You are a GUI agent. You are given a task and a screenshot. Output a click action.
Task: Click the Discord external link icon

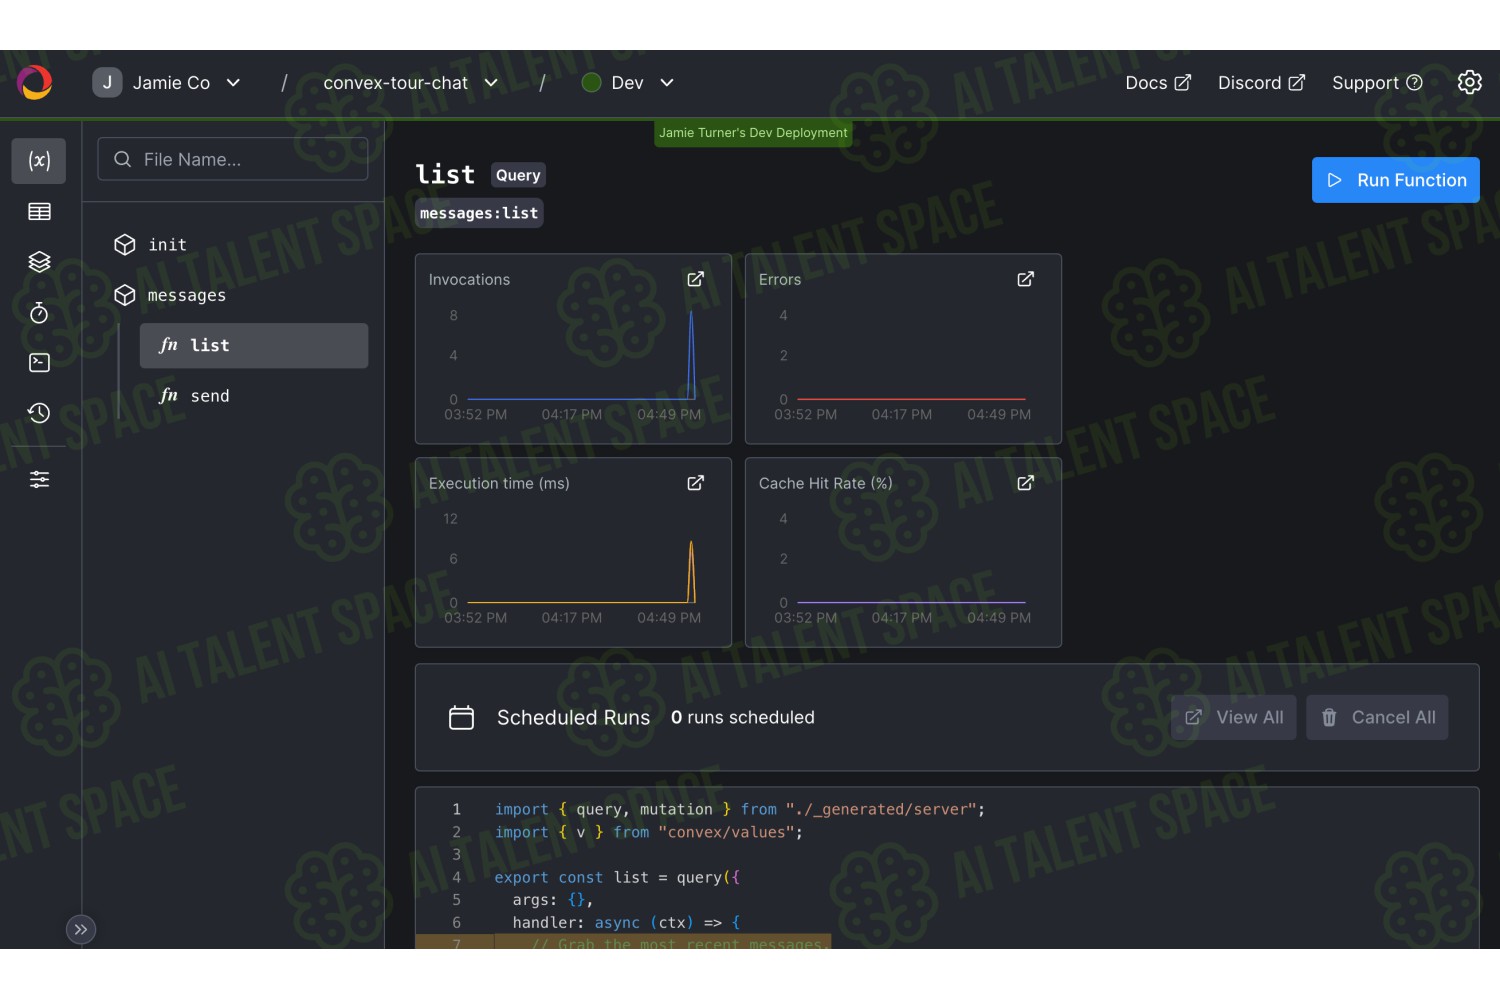point(1296,83)
